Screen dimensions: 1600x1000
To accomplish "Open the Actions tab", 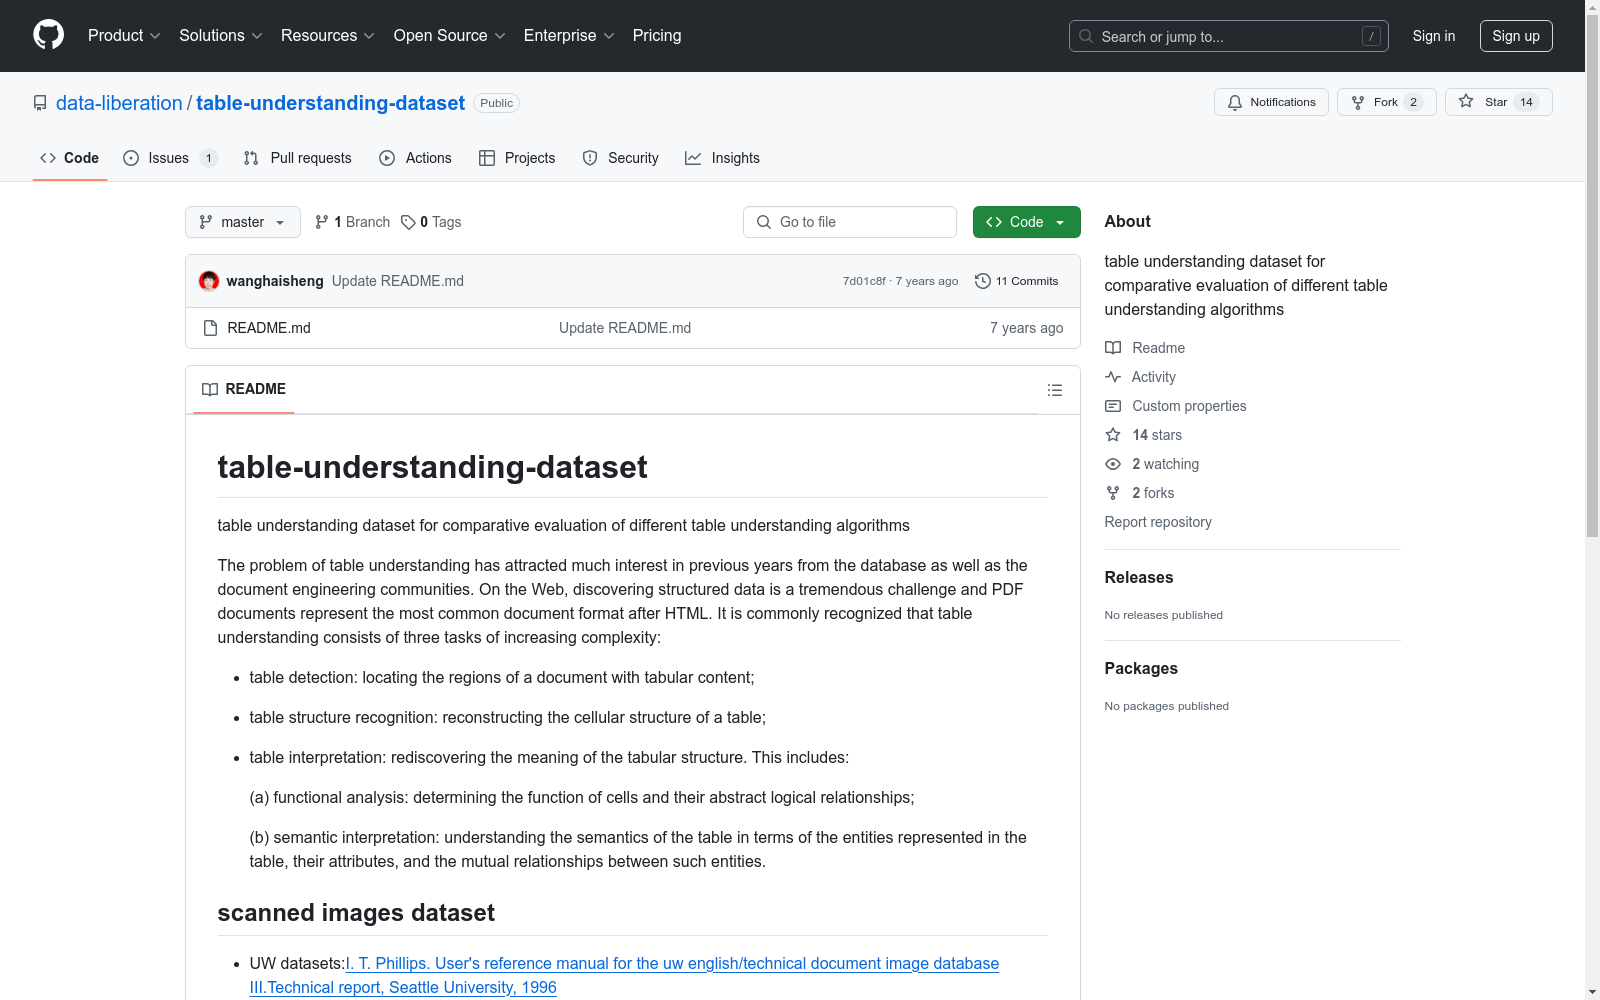I will click(415, 158).
